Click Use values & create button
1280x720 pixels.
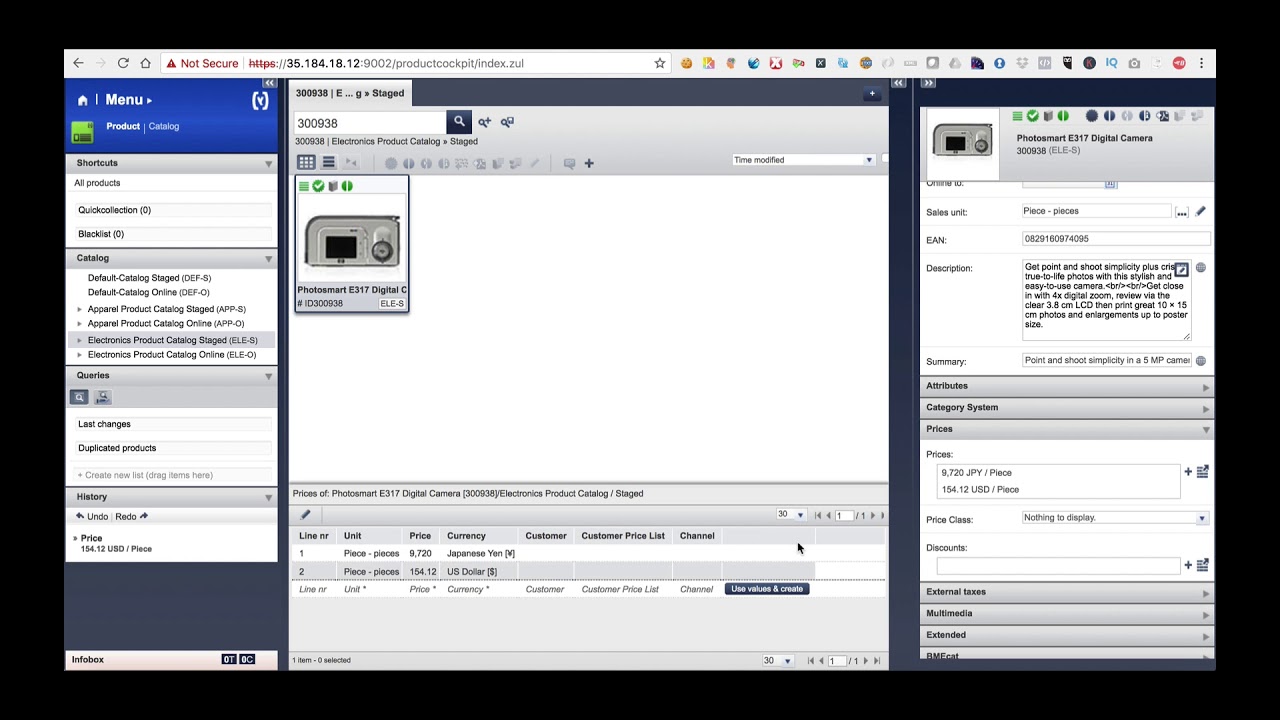[x=767, y=589]
